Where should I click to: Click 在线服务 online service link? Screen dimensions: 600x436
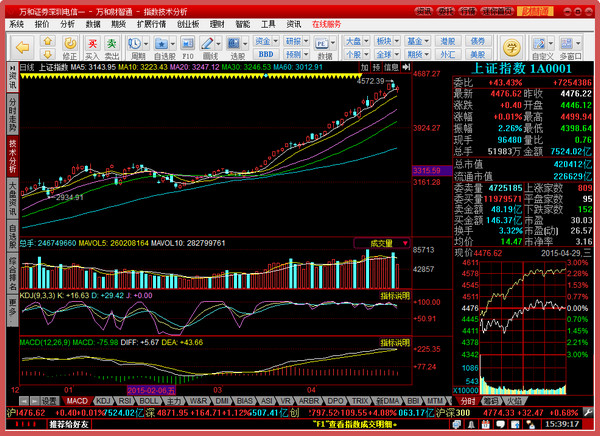(326, 22)
